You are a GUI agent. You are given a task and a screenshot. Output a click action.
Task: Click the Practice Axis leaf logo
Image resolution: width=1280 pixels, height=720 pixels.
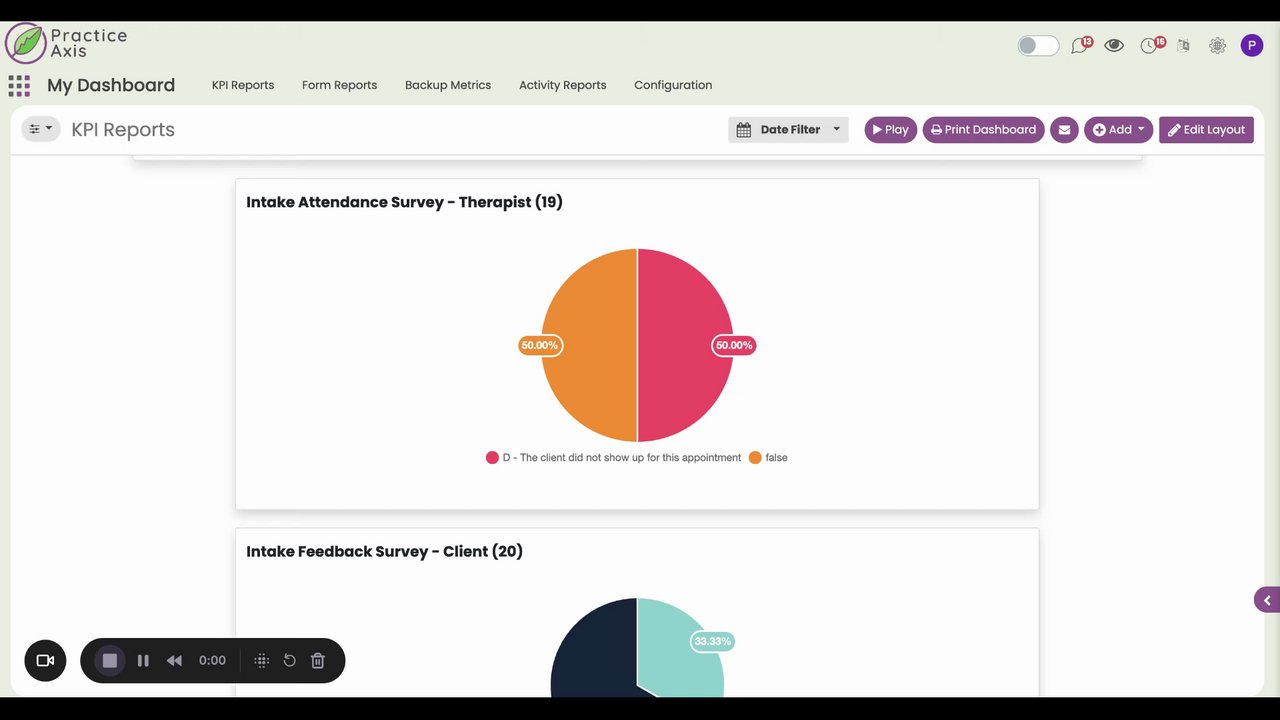[25, 43]
